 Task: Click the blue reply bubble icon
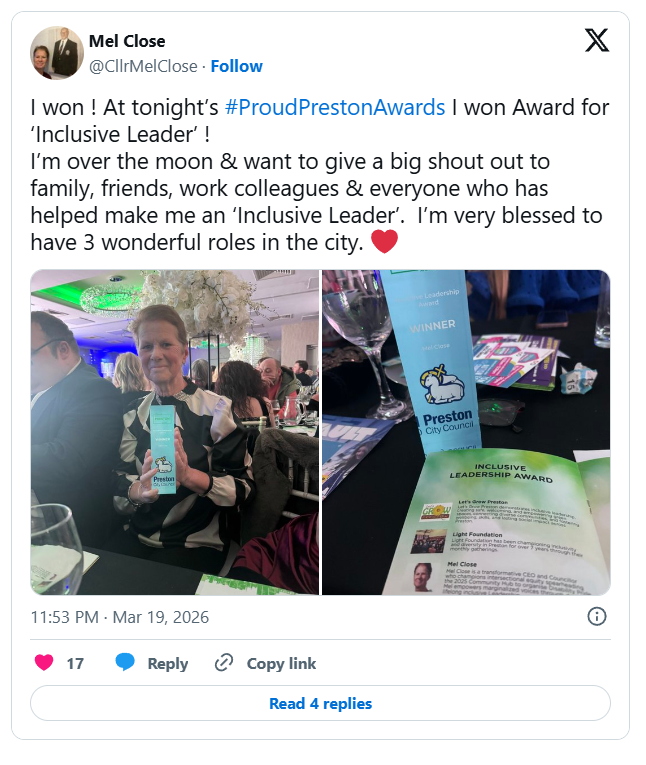coord(125,663)
